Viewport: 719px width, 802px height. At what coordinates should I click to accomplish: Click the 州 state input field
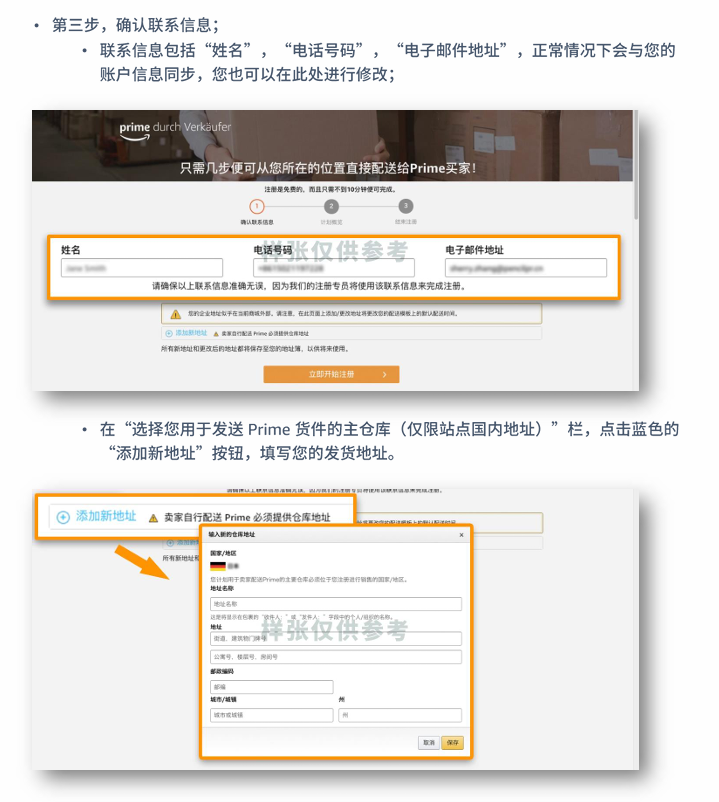pos(400,715)
